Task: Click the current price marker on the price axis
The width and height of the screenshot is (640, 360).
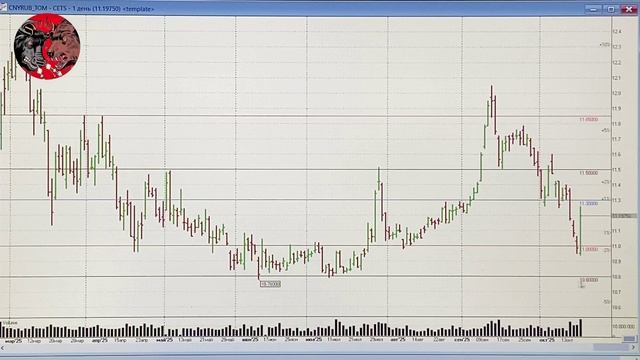Action: (x=624, y=216)
